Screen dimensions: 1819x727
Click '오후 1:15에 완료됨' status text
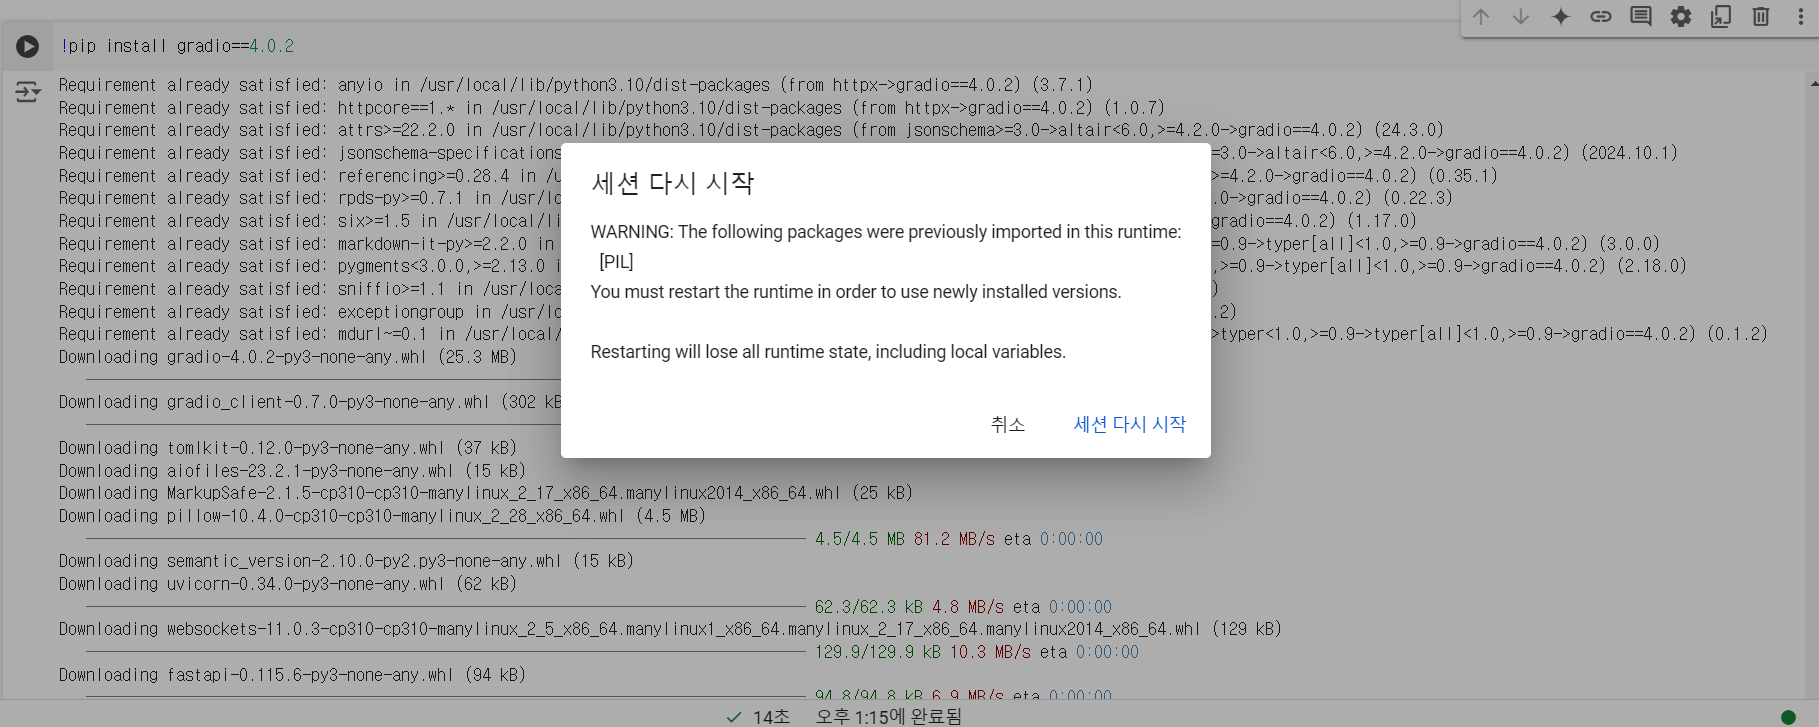[x=889, y=716]
